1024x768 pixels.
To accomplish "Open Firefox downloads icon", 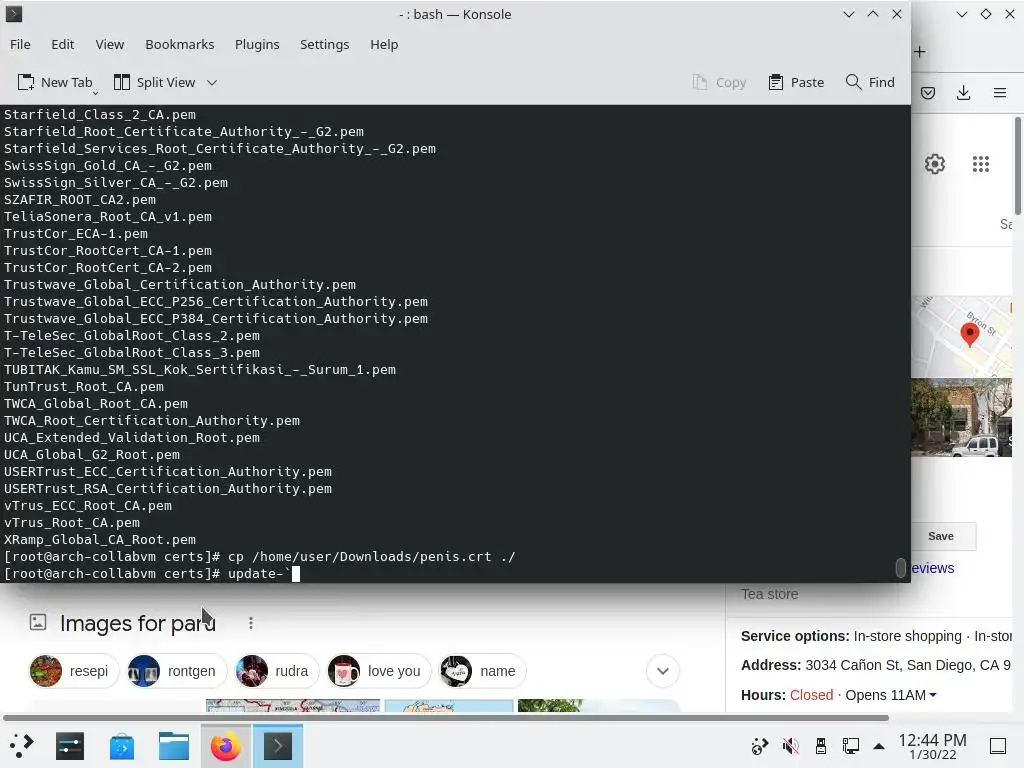I will pyautogui.click(x=963, y=93).
